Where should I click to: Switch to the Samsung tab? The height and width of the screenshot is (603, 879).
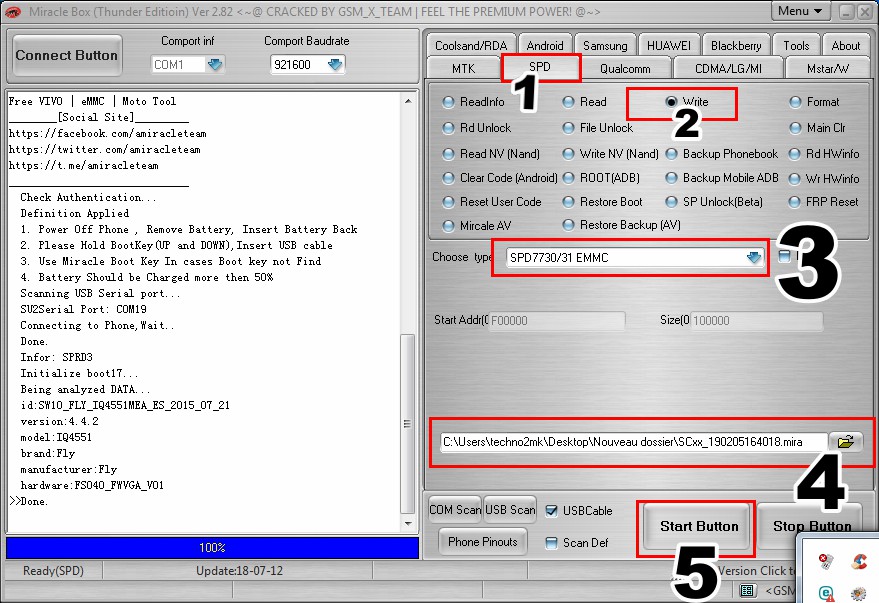[605, 45]
